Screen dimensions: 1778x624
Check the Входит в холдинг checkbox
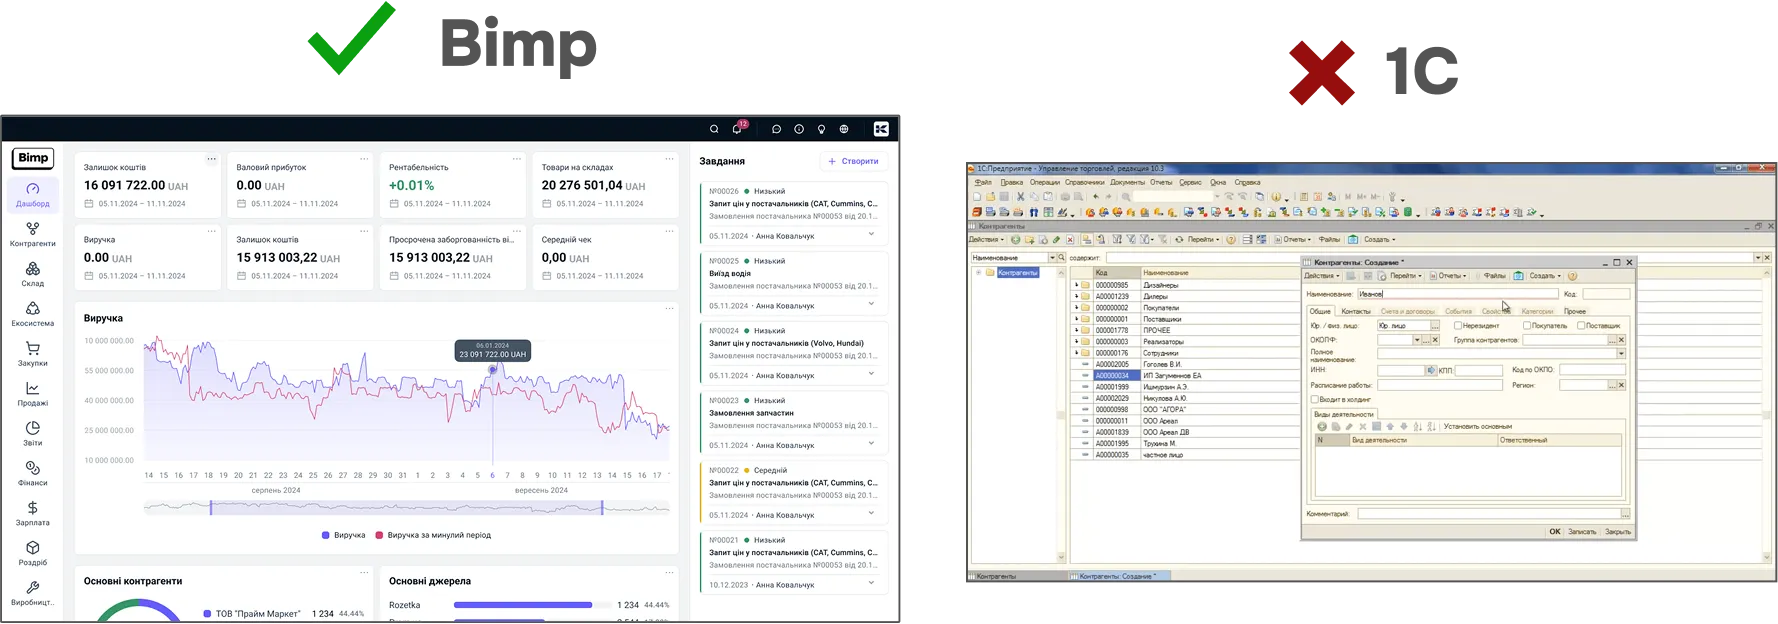[x=1314, y=399]
